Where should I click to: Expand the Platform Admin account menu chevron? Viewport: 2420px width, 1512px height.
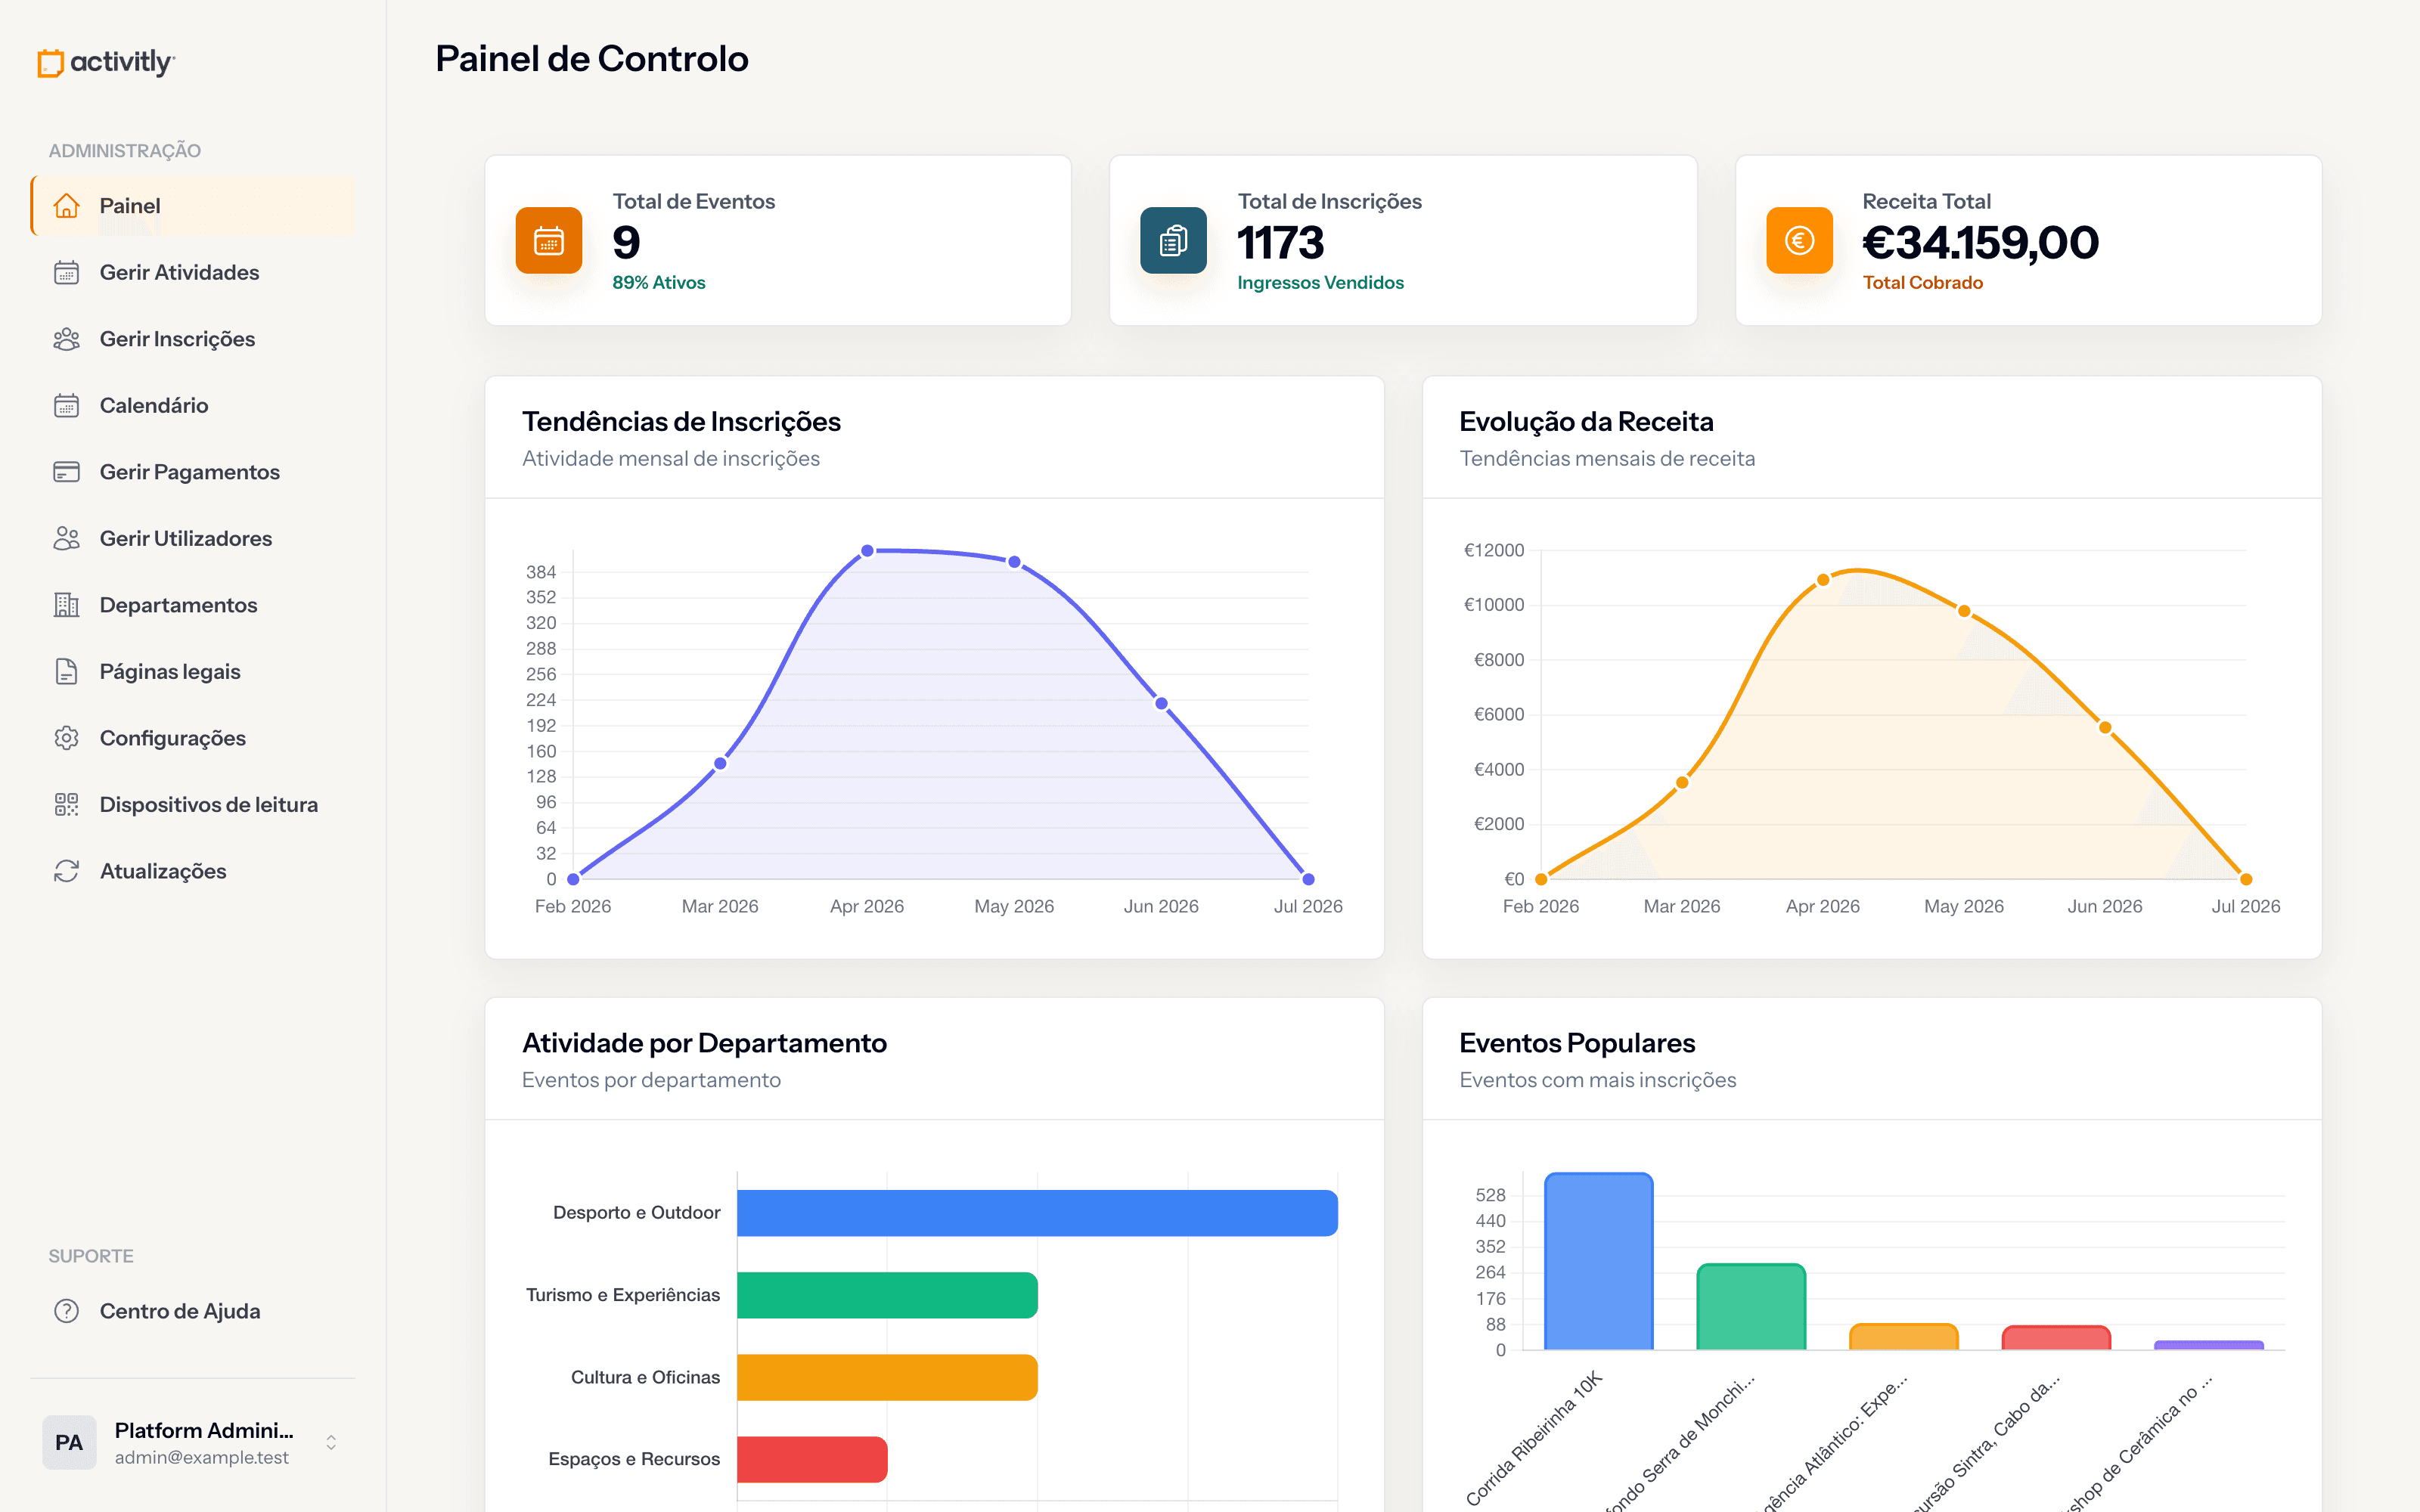(x=331, y=1442)
